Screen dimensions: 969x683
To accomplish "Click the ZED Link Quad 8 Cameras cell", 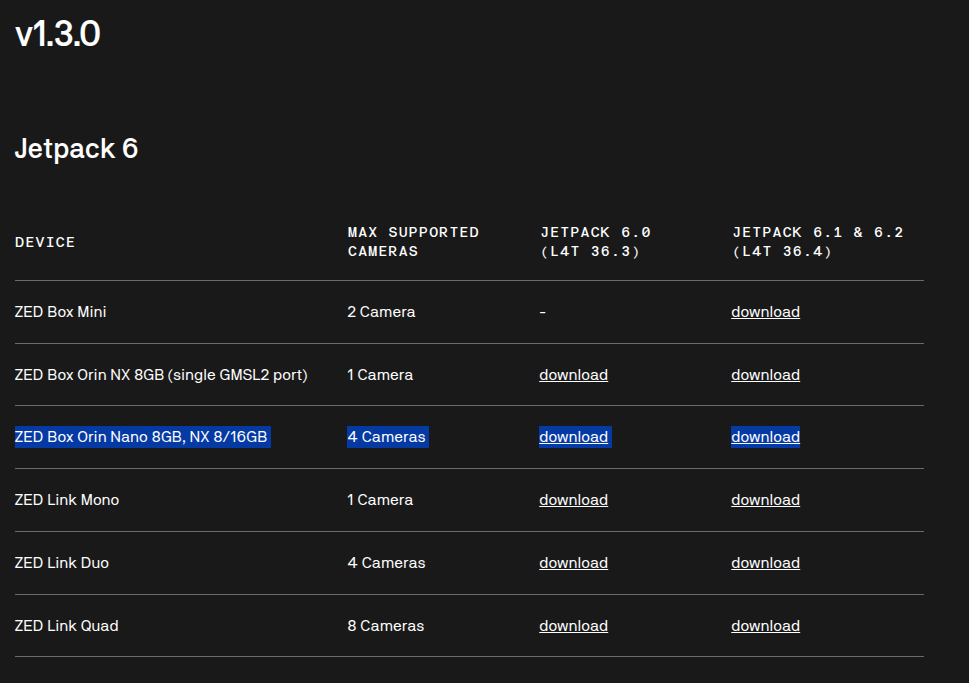I will pyautogui.click(x=386, y=626).
